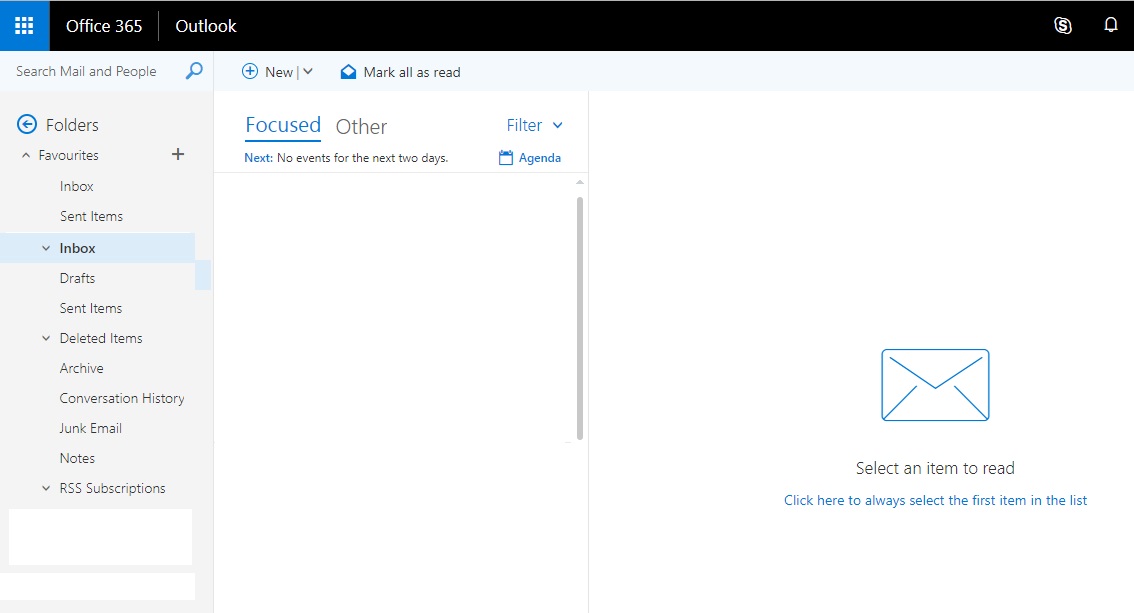This screenshot has width=1134, height=613.
Task: Click the Folders heading text
Action: click(x=72, y=125)
